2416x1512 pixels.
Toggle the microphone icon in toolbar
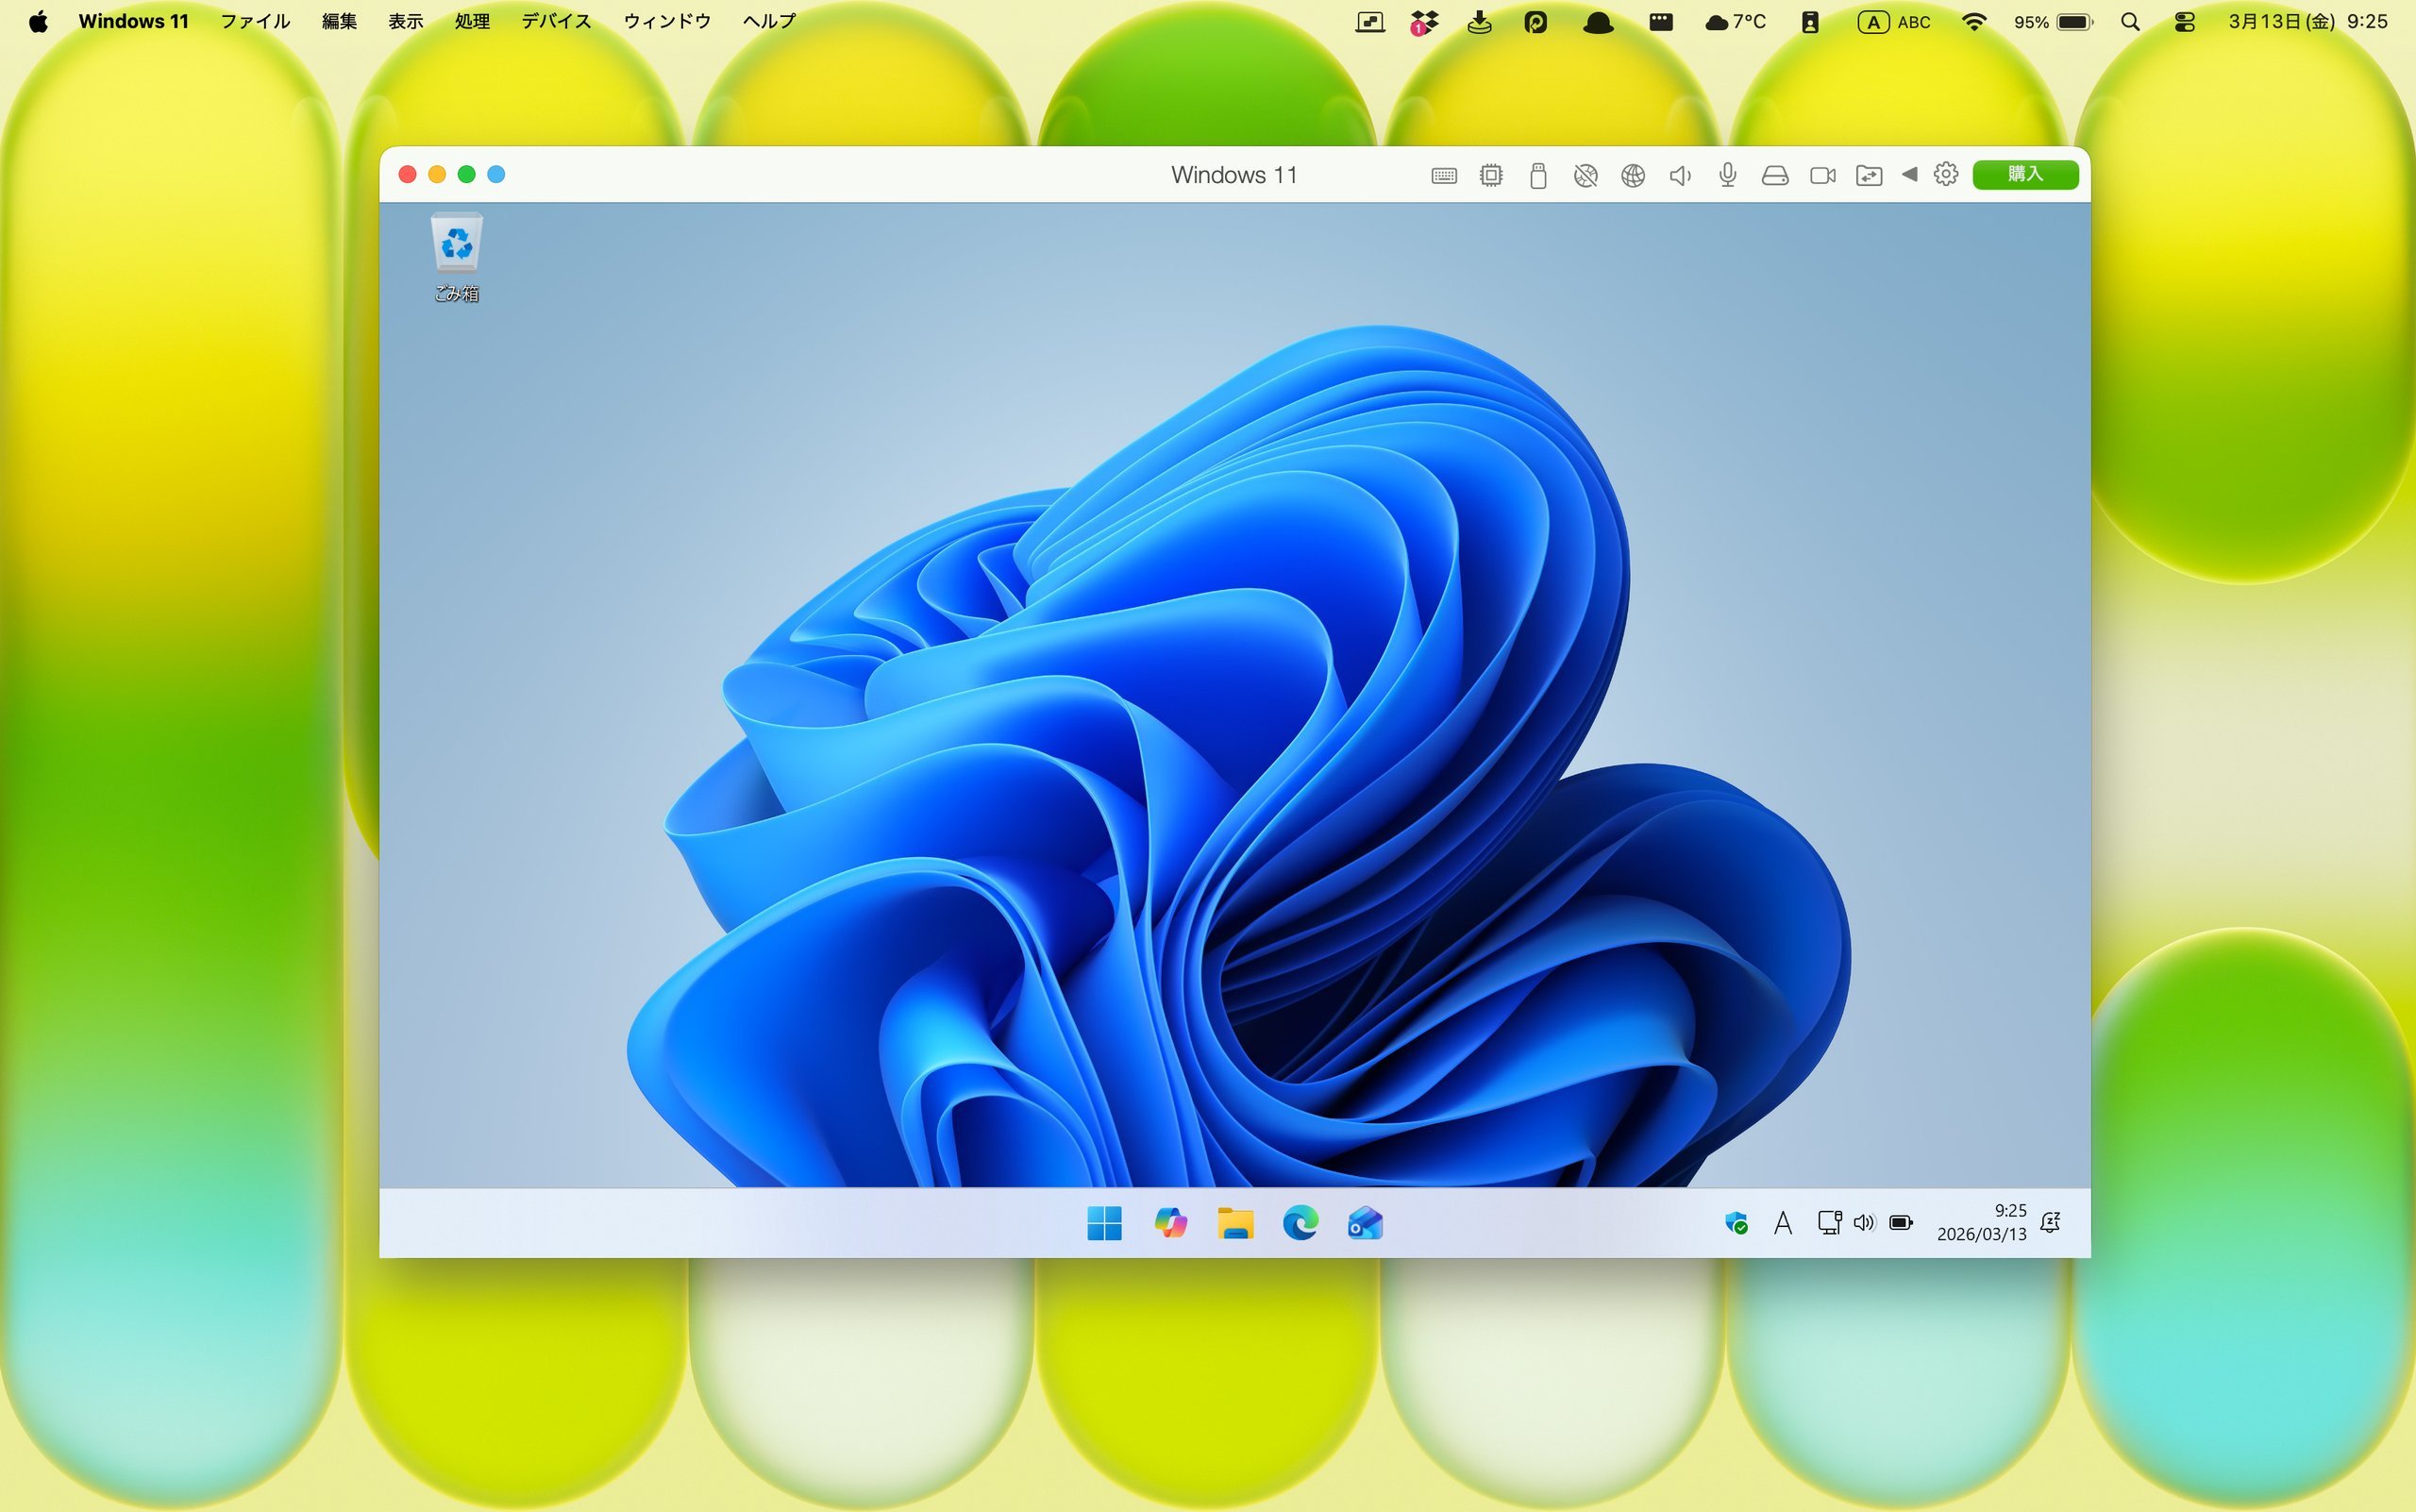[x=1727, y=176]
